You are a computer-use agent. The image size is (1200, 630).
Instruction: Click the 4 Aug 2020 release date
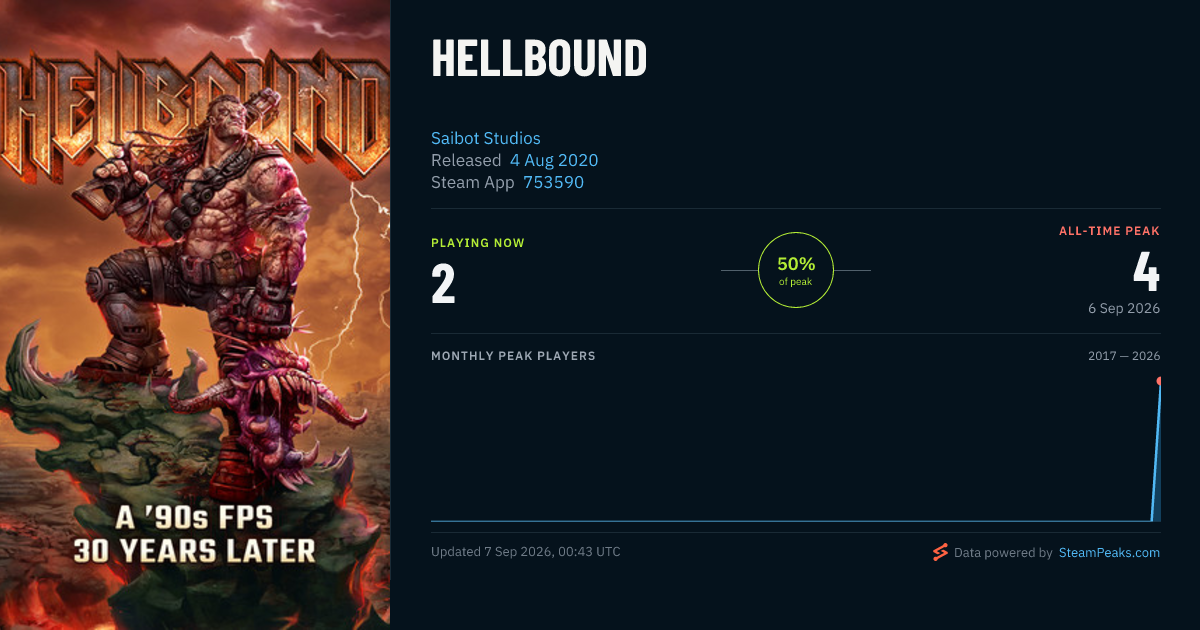coord(554,160)
